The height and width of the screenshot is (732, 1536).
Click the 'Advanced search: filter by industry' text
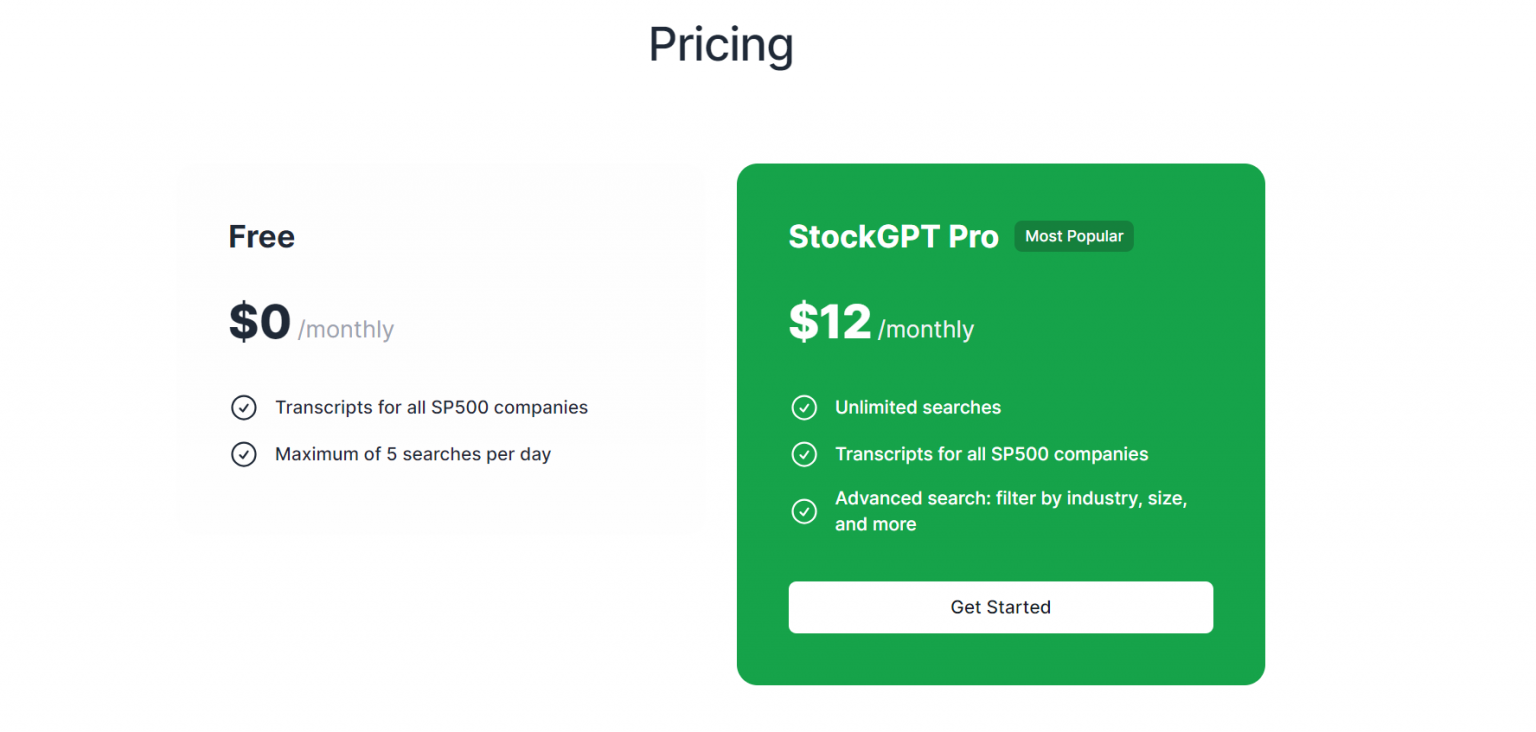(x=1010, y=498)
